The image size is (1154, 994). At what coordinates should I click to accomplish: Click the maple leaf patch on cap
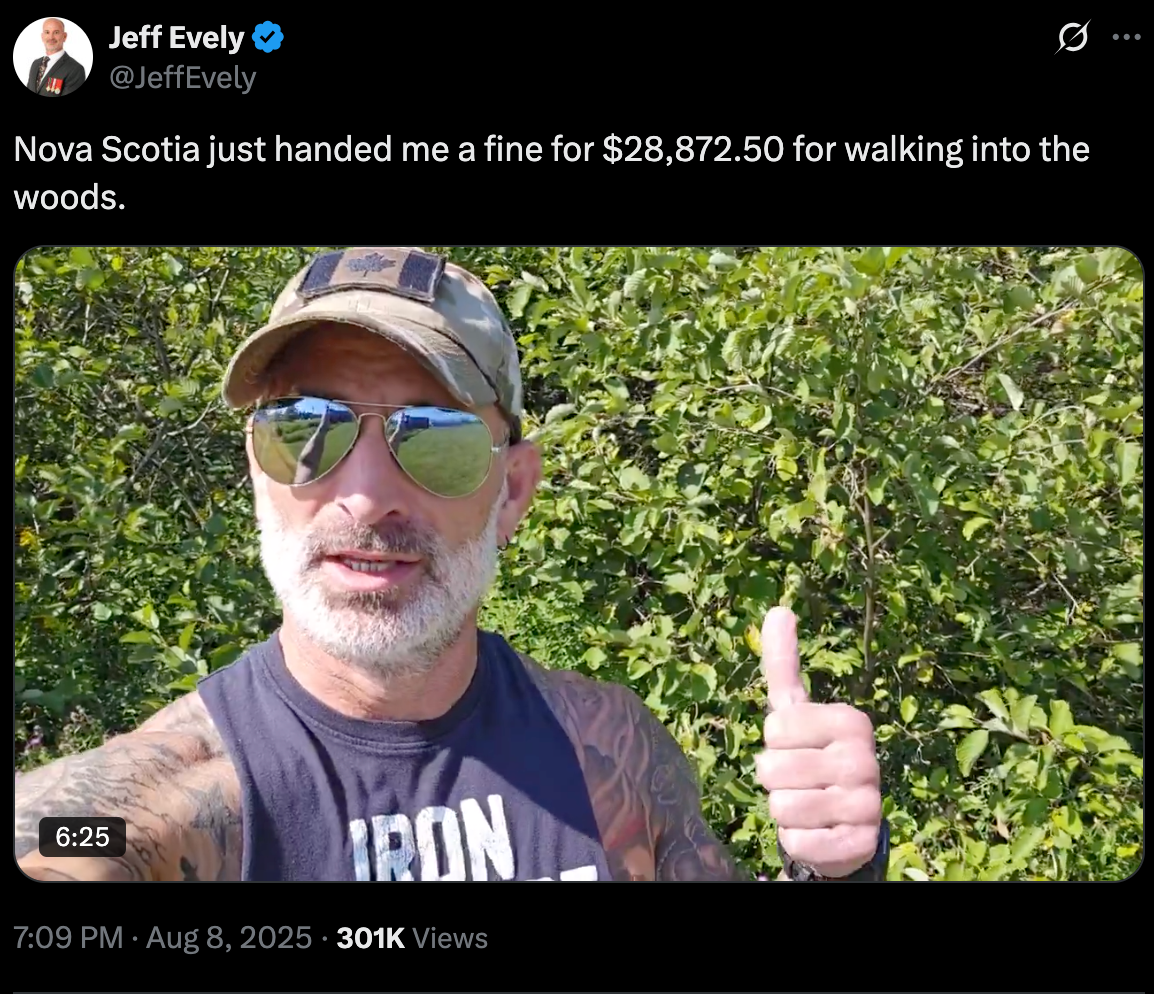tap(372, 271)
